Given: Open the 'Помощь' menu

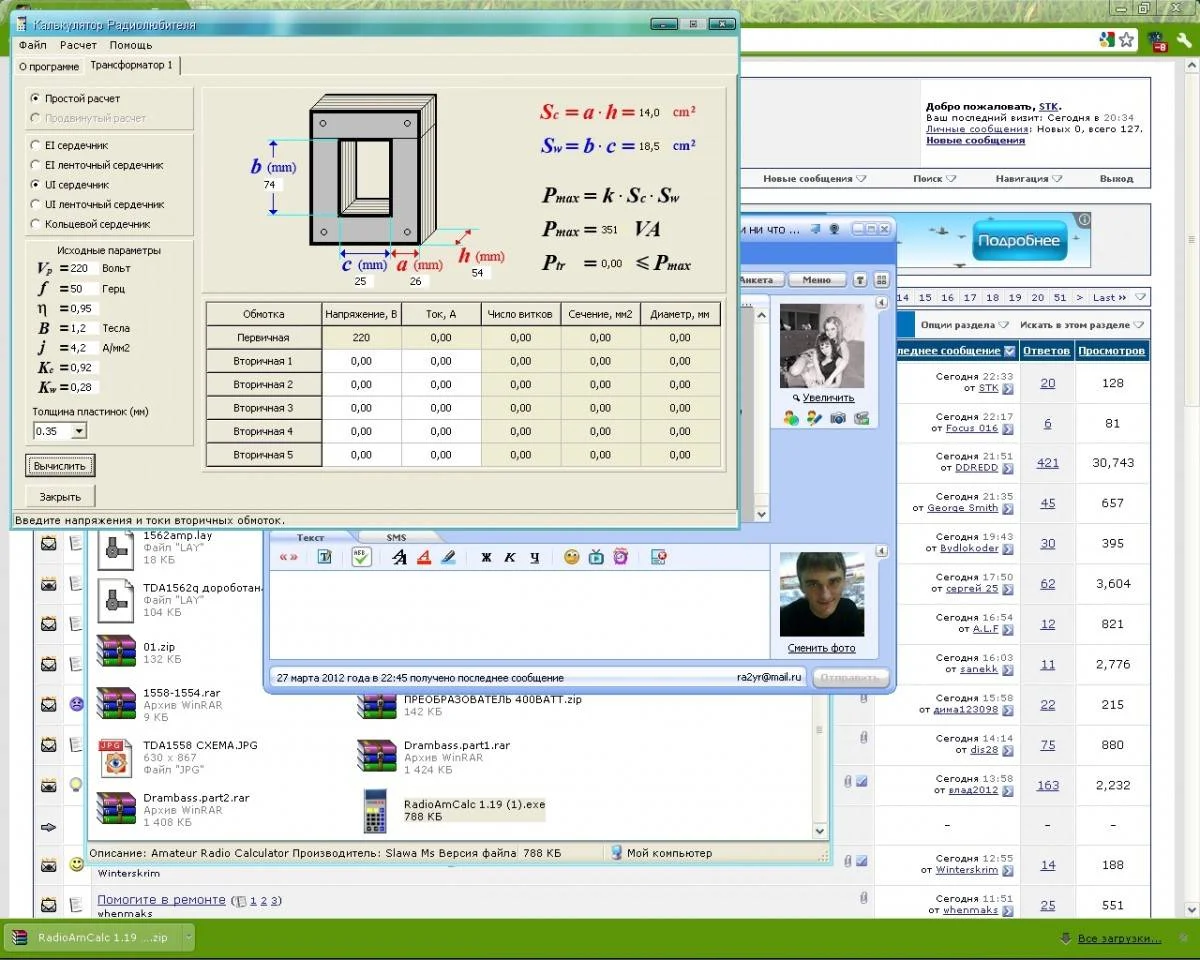Looking at the screenshot, I should tap(131, 45).
